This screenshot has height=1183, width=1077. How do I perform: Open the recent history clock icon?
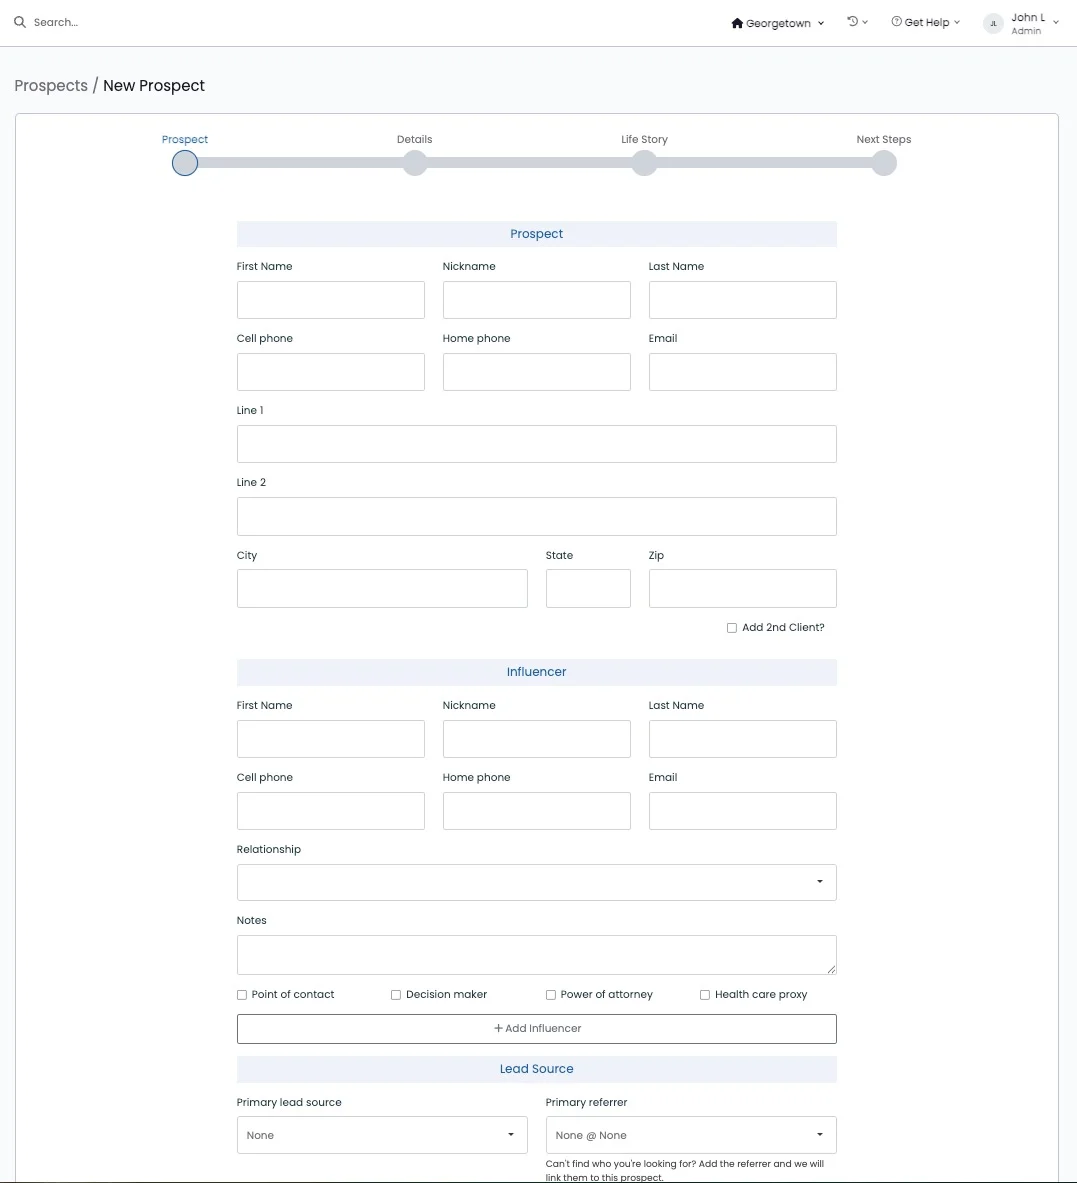pos(852,22)
